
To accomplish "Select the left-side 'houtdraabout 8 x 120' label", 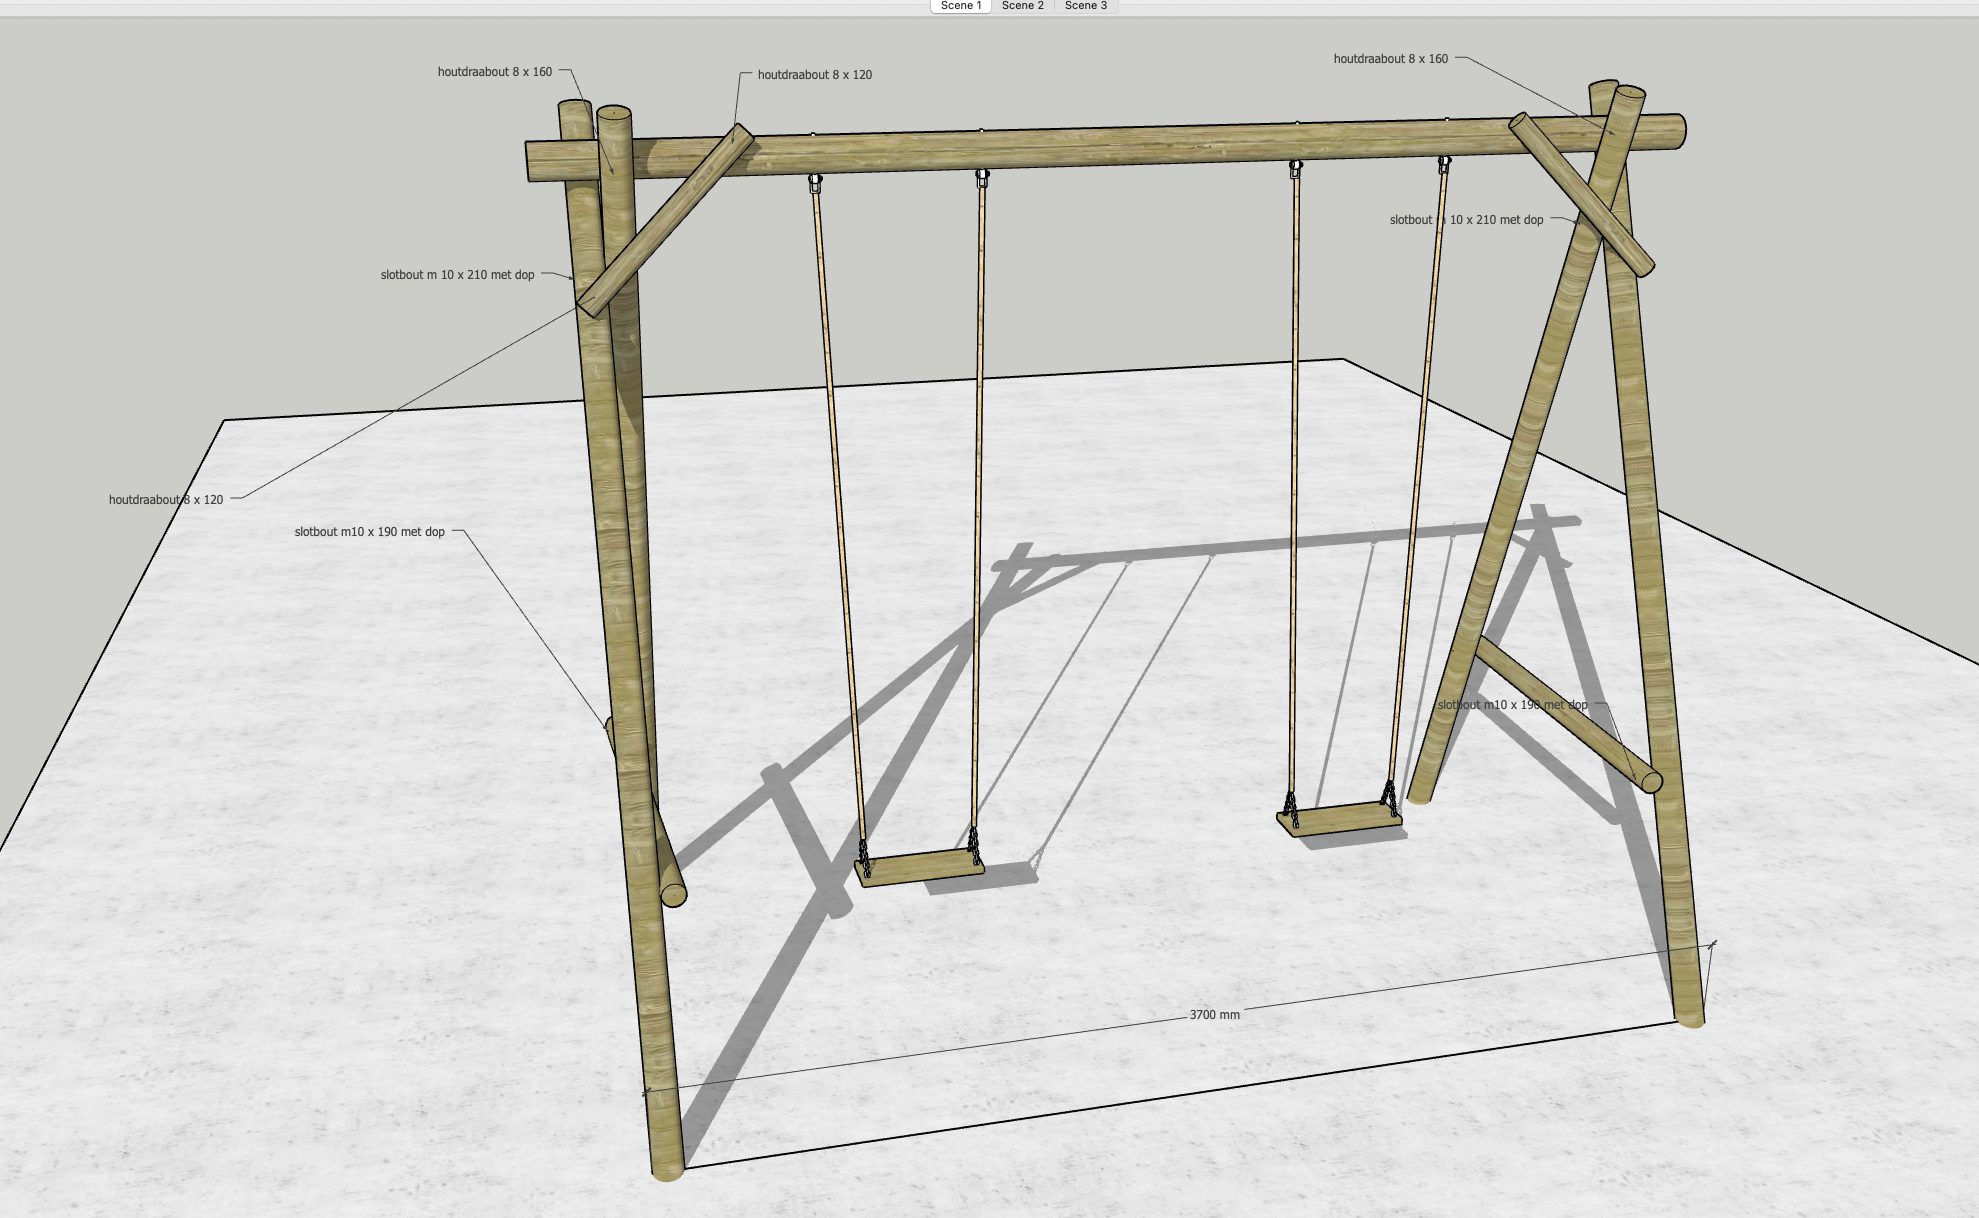I will coord(166,500).
